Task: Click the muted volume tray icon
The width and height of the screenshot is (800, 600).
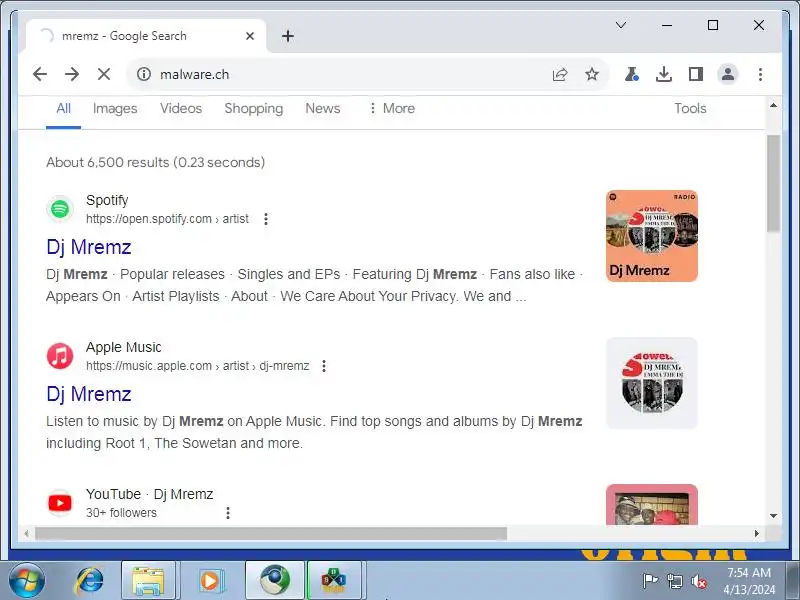Action: click(x=699, y=581)
